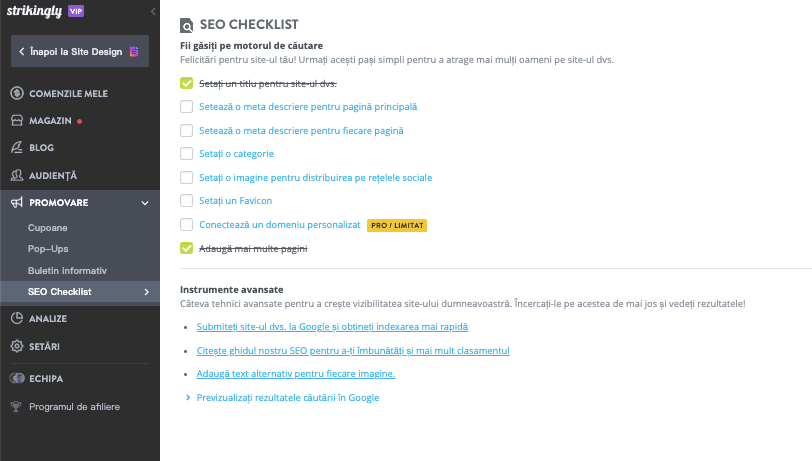The width and height of the screenshot is (812, 461).
Task: Collapse the Promovare menu chevron
Action: (145, 203)
